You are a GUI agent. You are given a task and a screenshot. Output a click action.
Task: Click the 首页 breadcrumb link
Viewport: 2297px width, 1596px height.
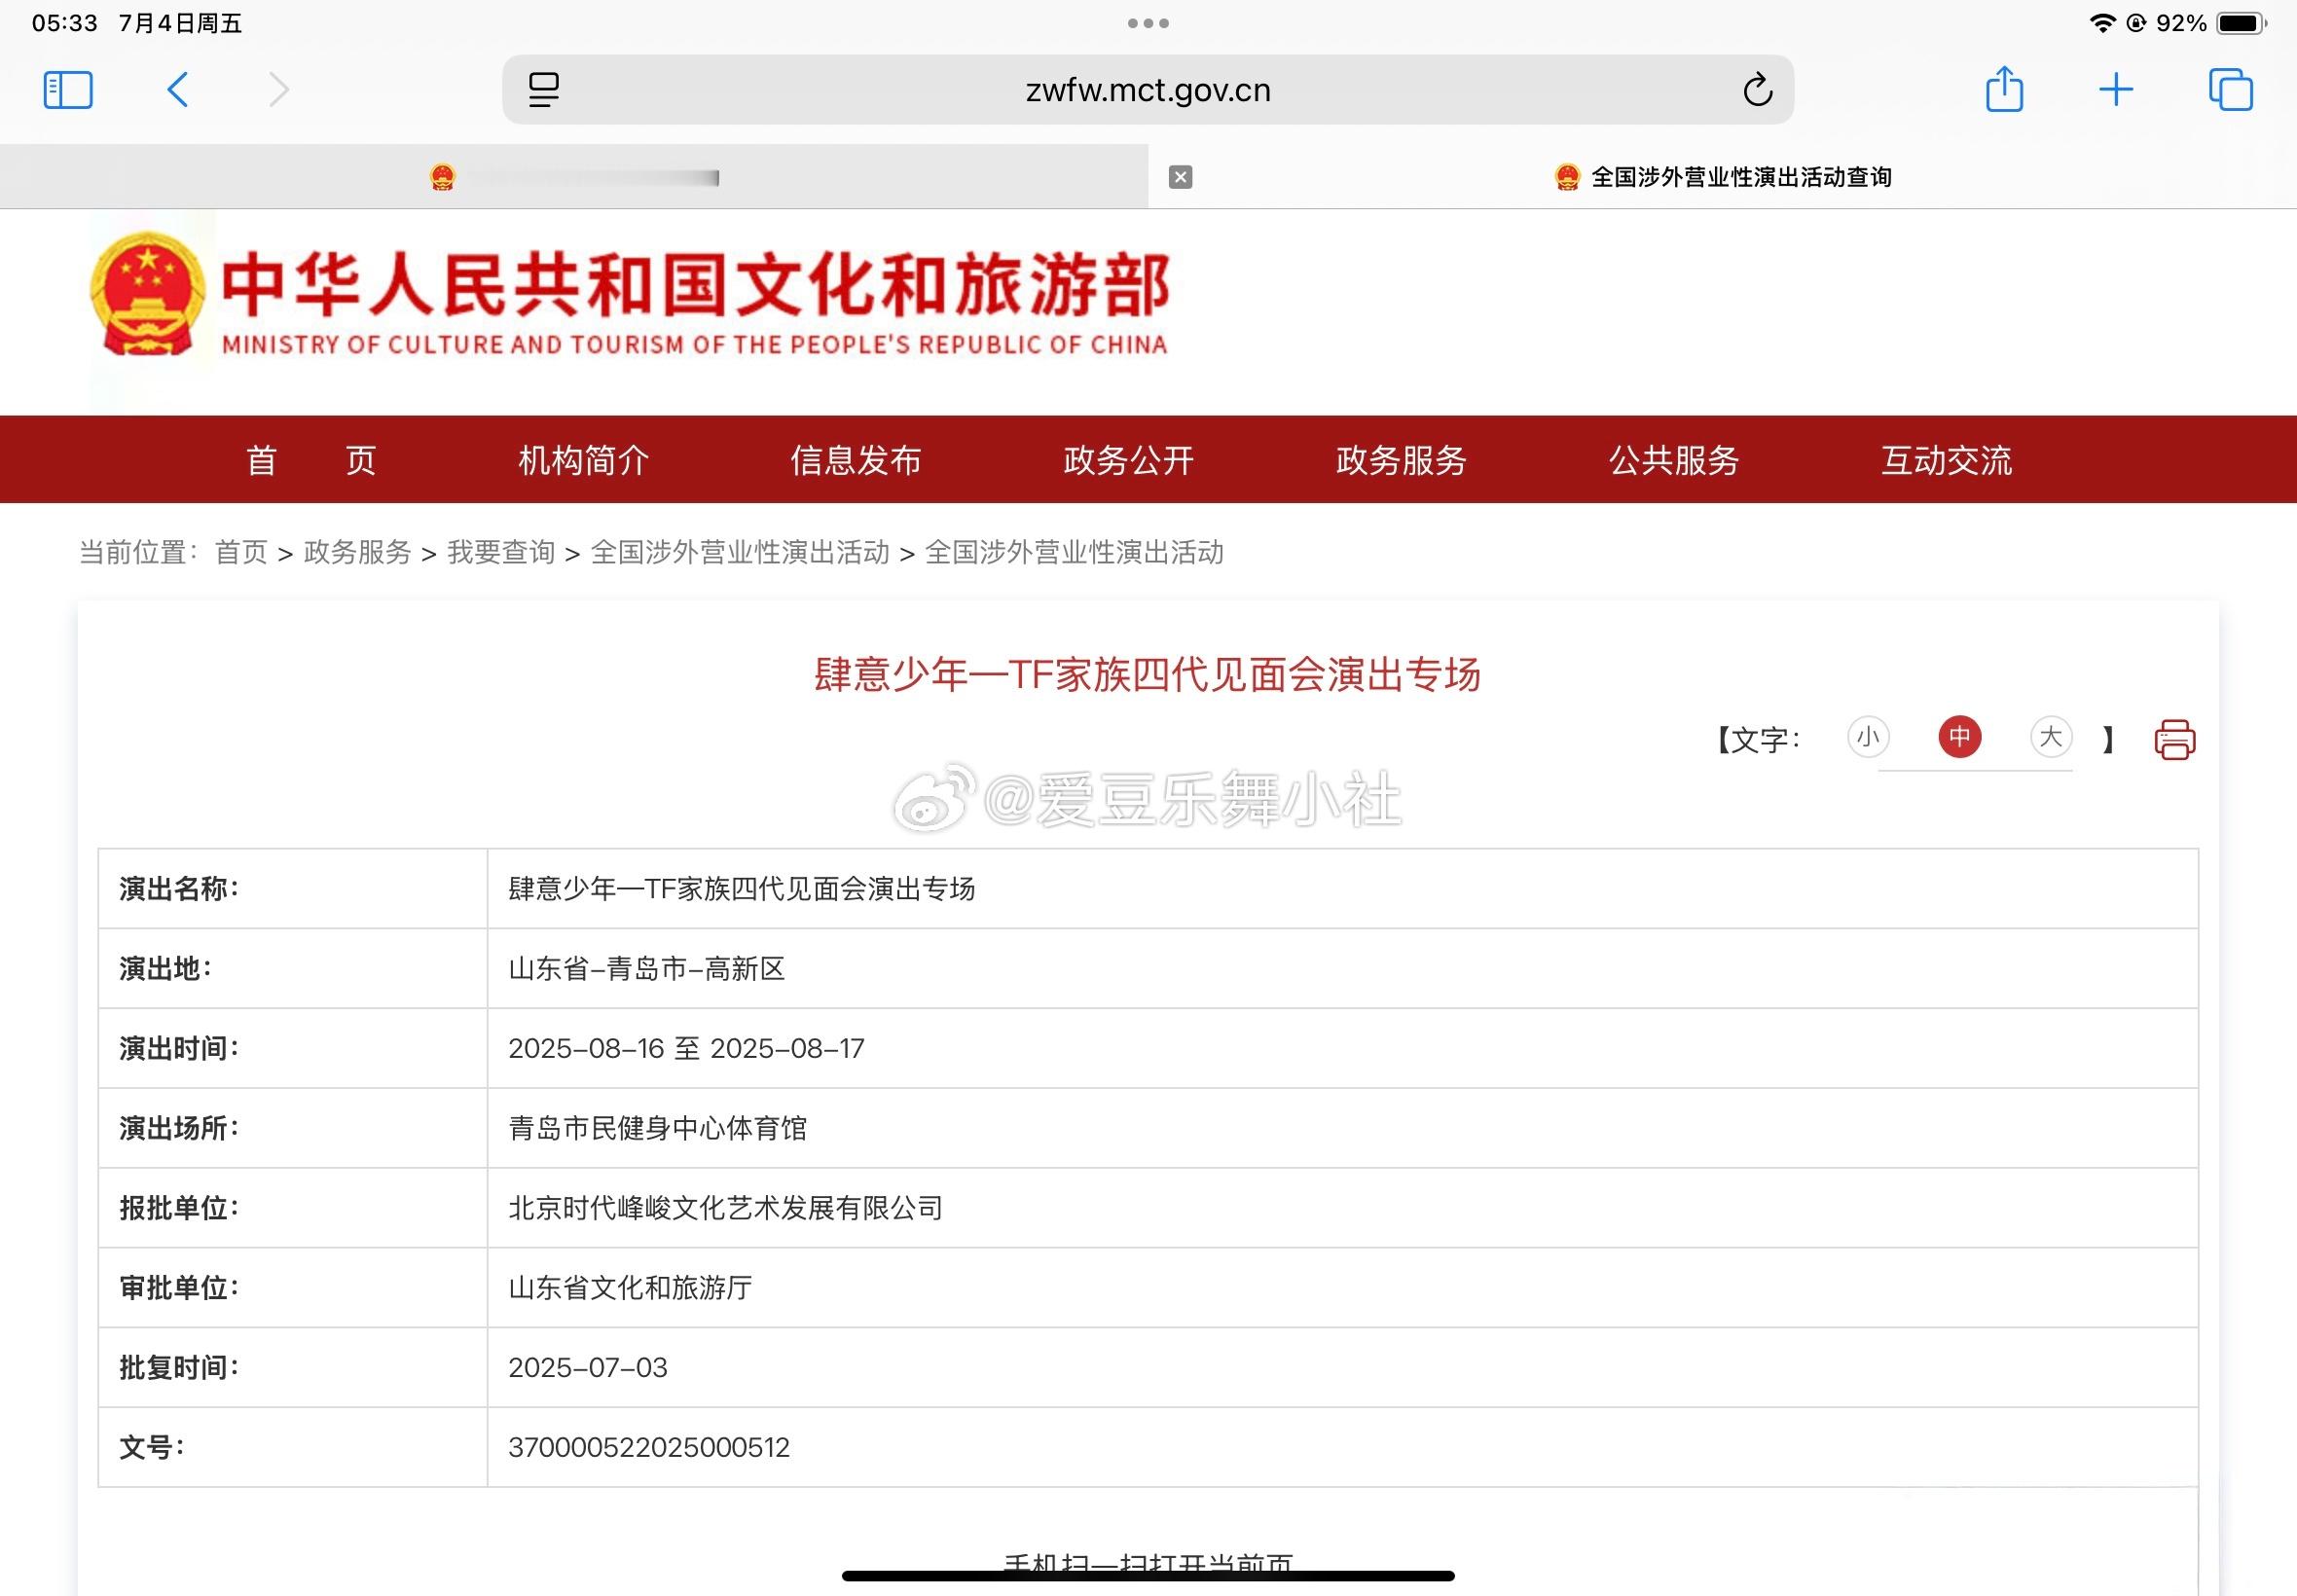241,552
